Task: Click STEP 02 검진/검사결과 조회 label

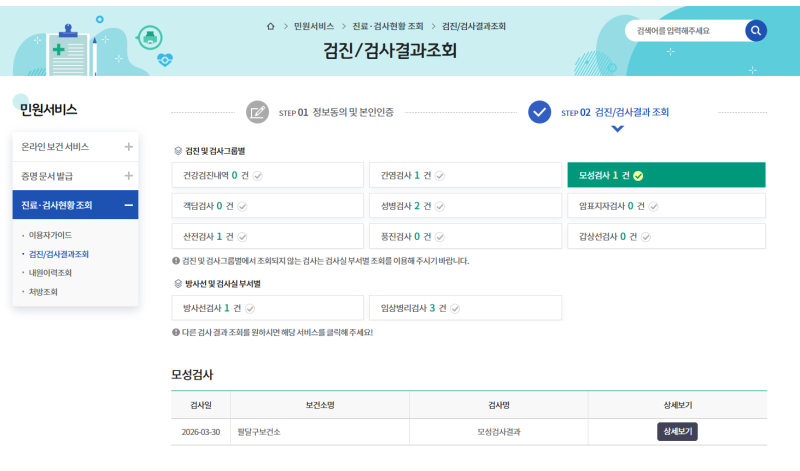Action: pos(615,112)
